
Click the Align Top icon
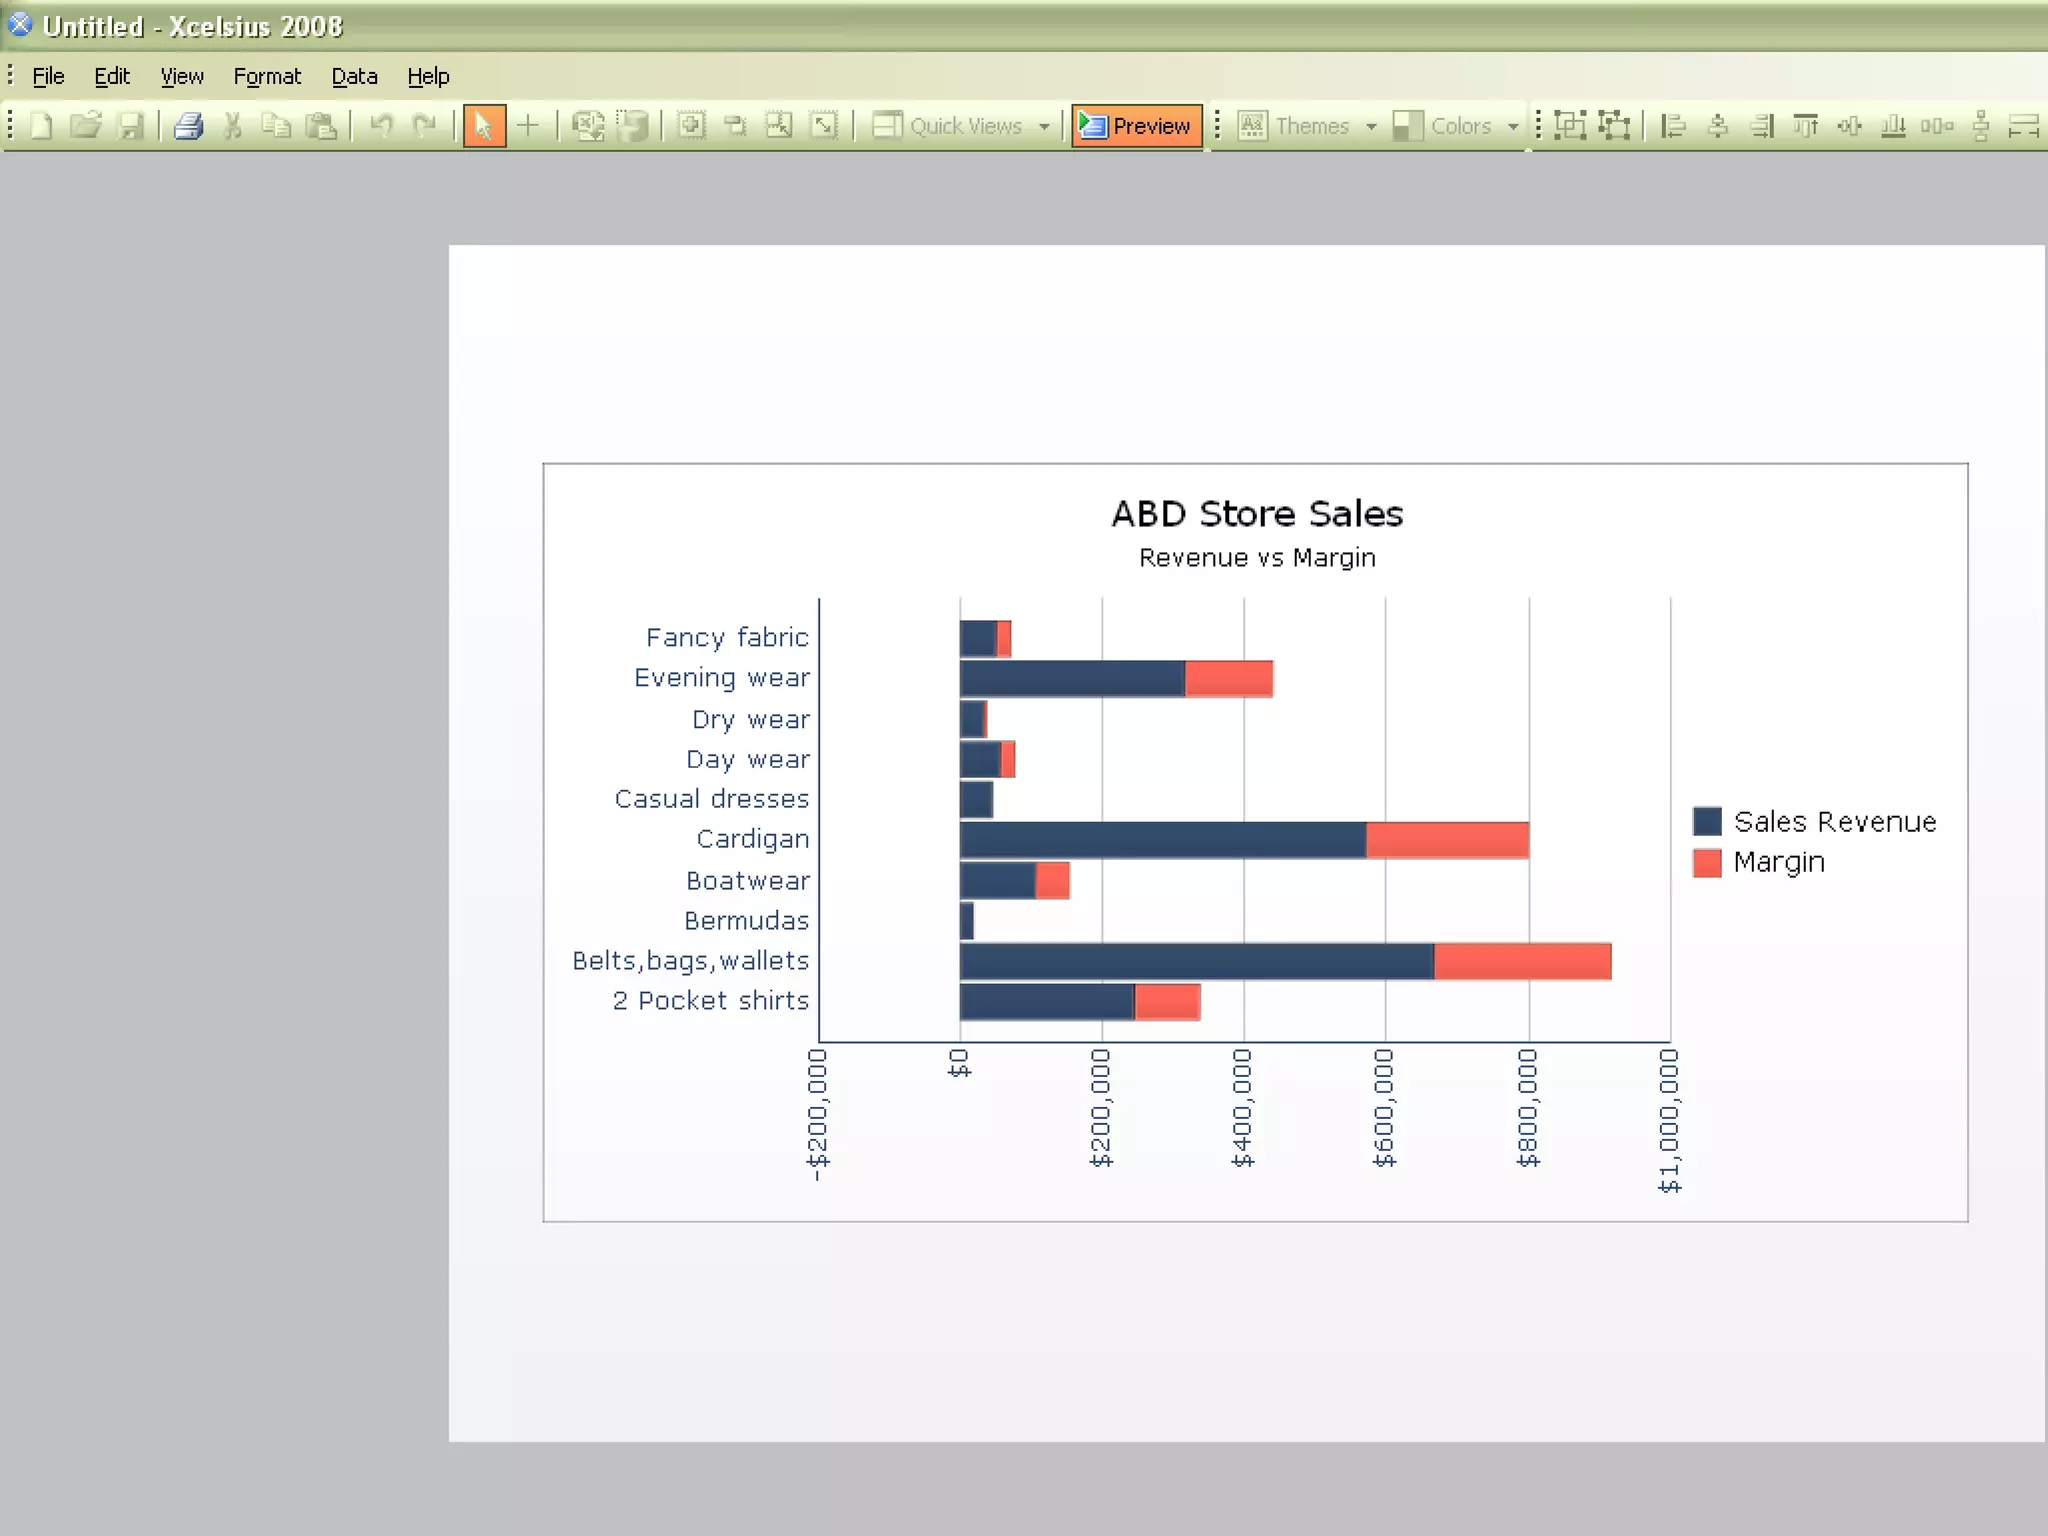[1806, 126]
